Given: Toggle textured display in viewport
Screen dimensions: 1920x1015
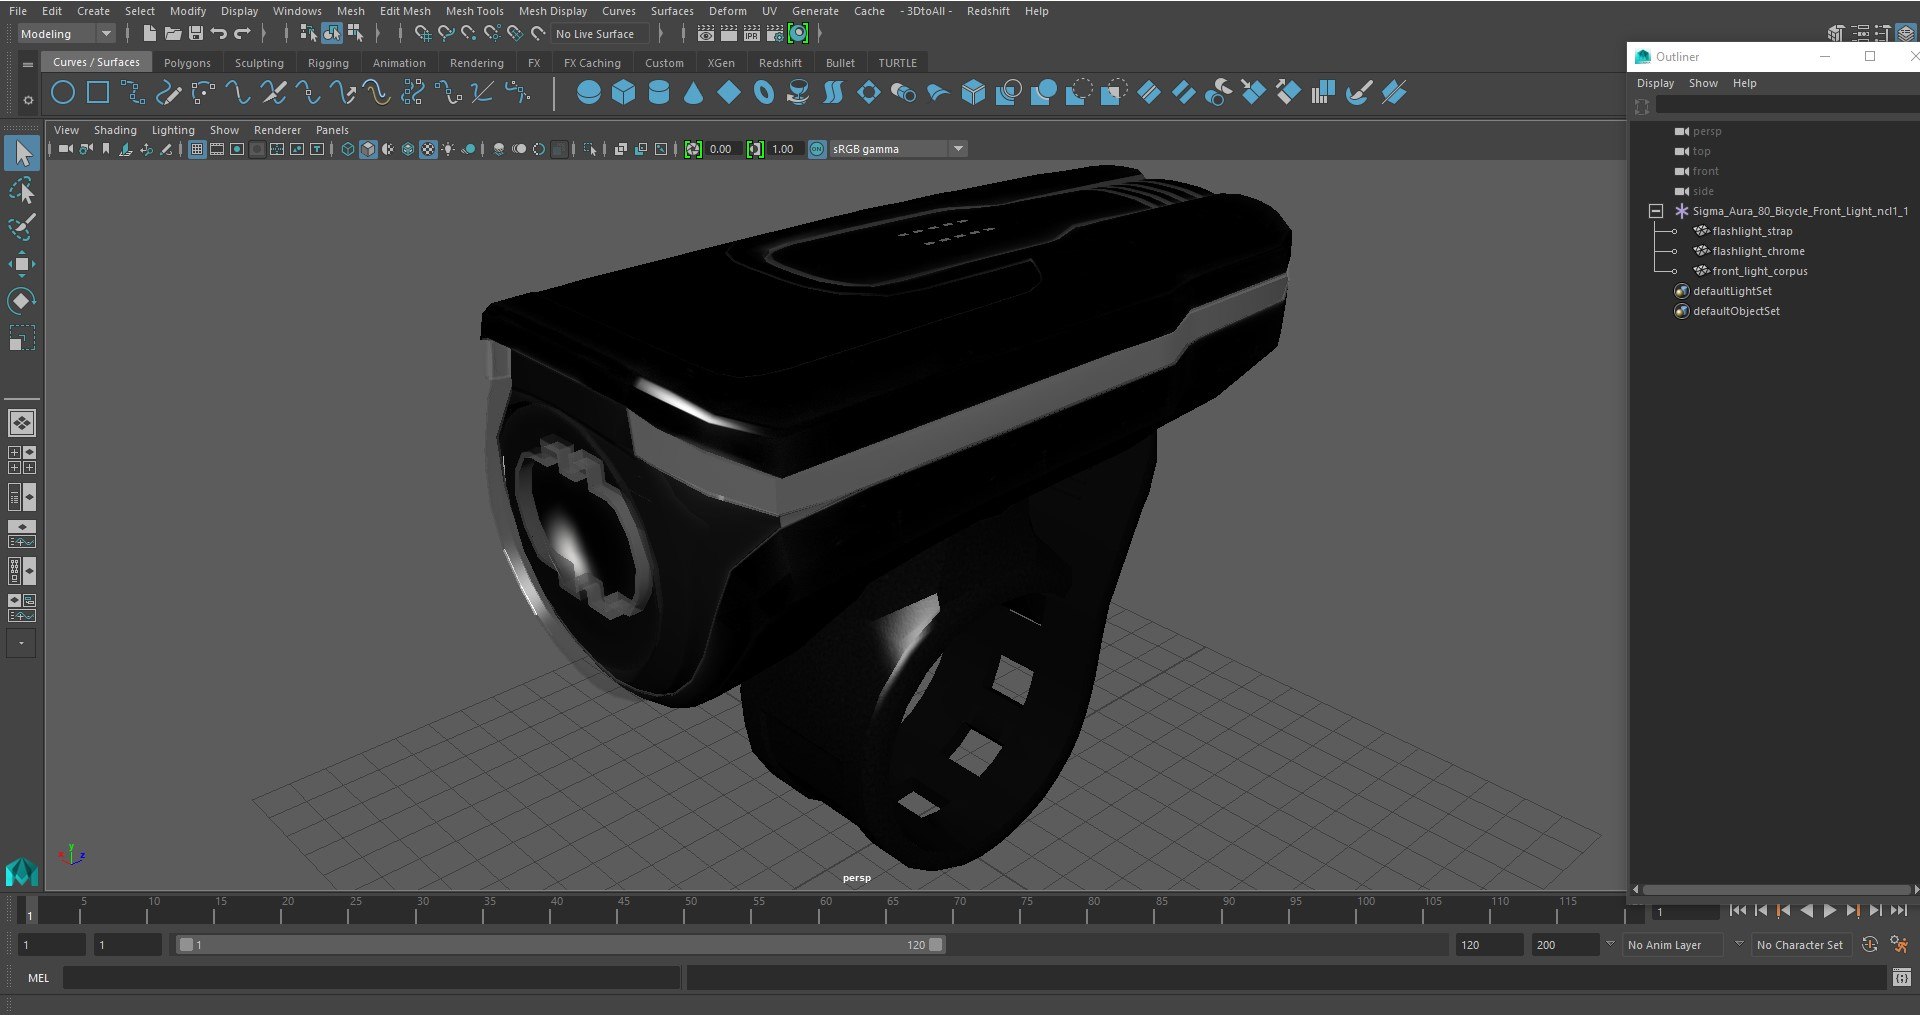Looking at the screenshot, I should click(x=428, y=149).
